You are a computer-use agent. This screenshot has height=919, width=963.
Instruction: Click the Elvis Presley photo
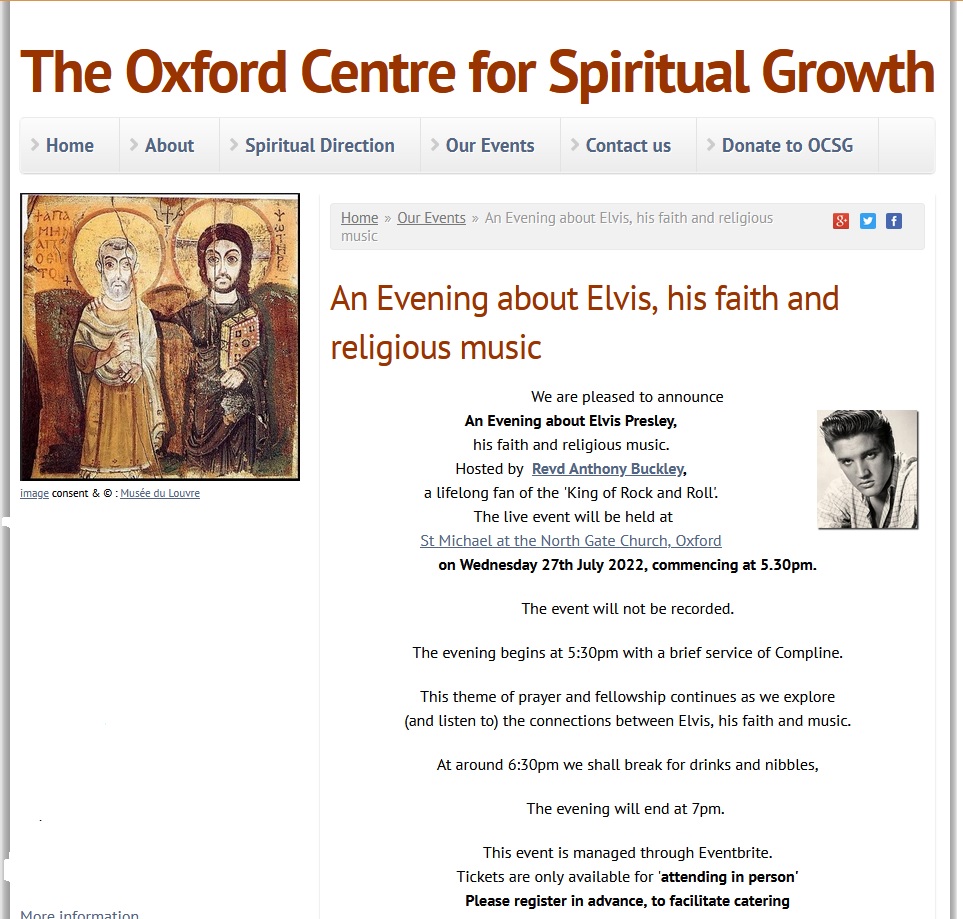(867, 469)
